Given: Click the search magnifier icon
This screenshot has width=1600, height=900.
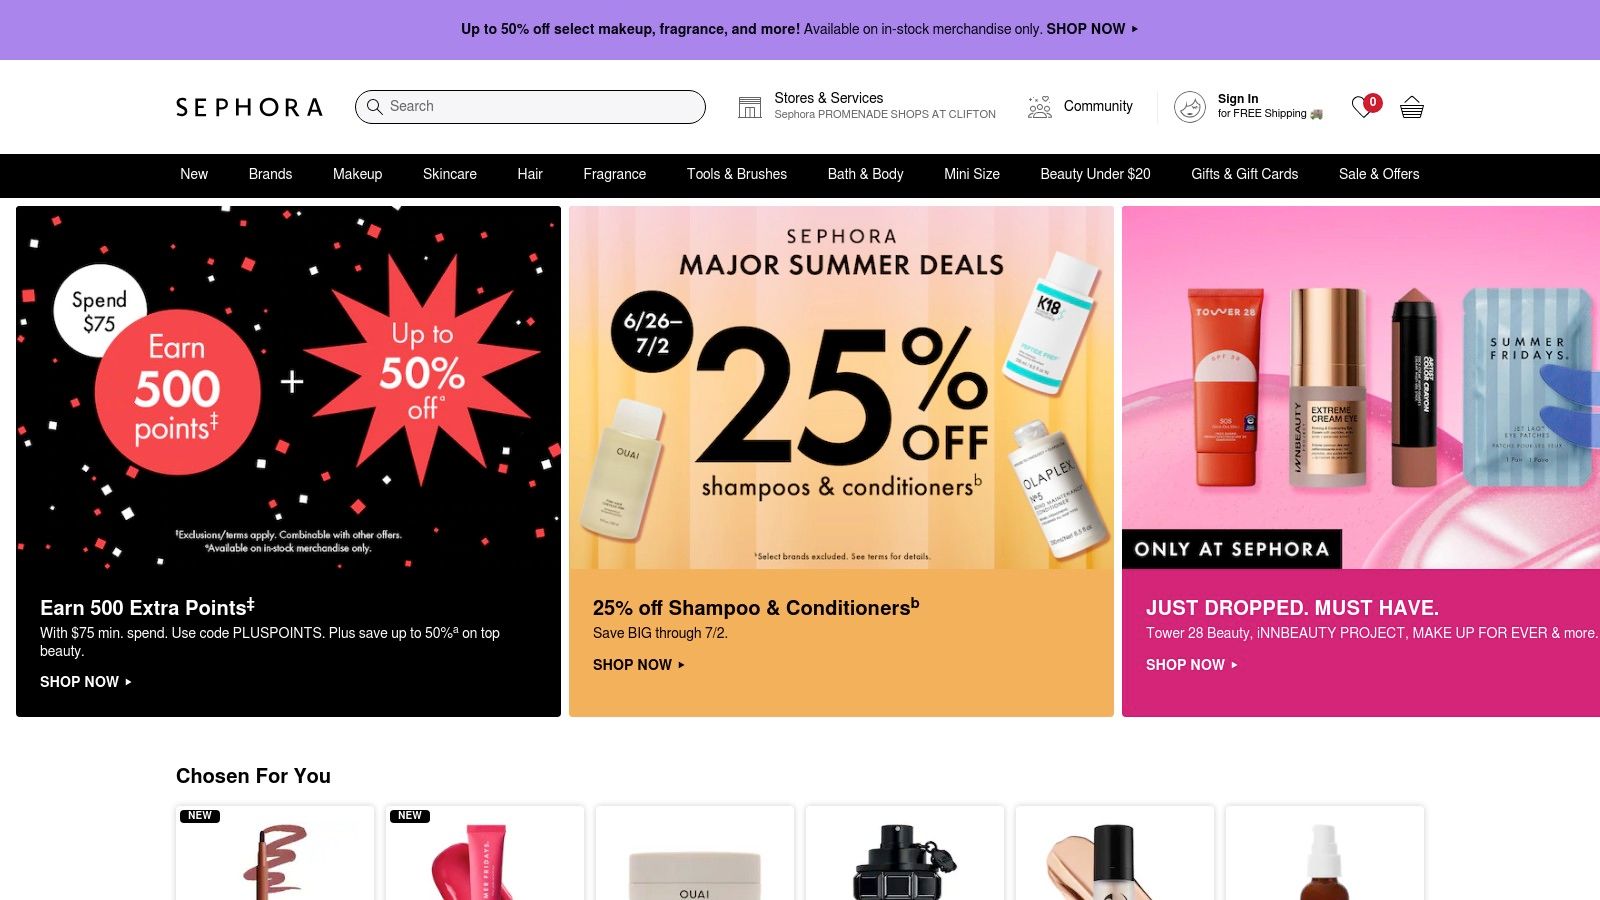Looking at the screenshot, I should [x=375, y=106].
